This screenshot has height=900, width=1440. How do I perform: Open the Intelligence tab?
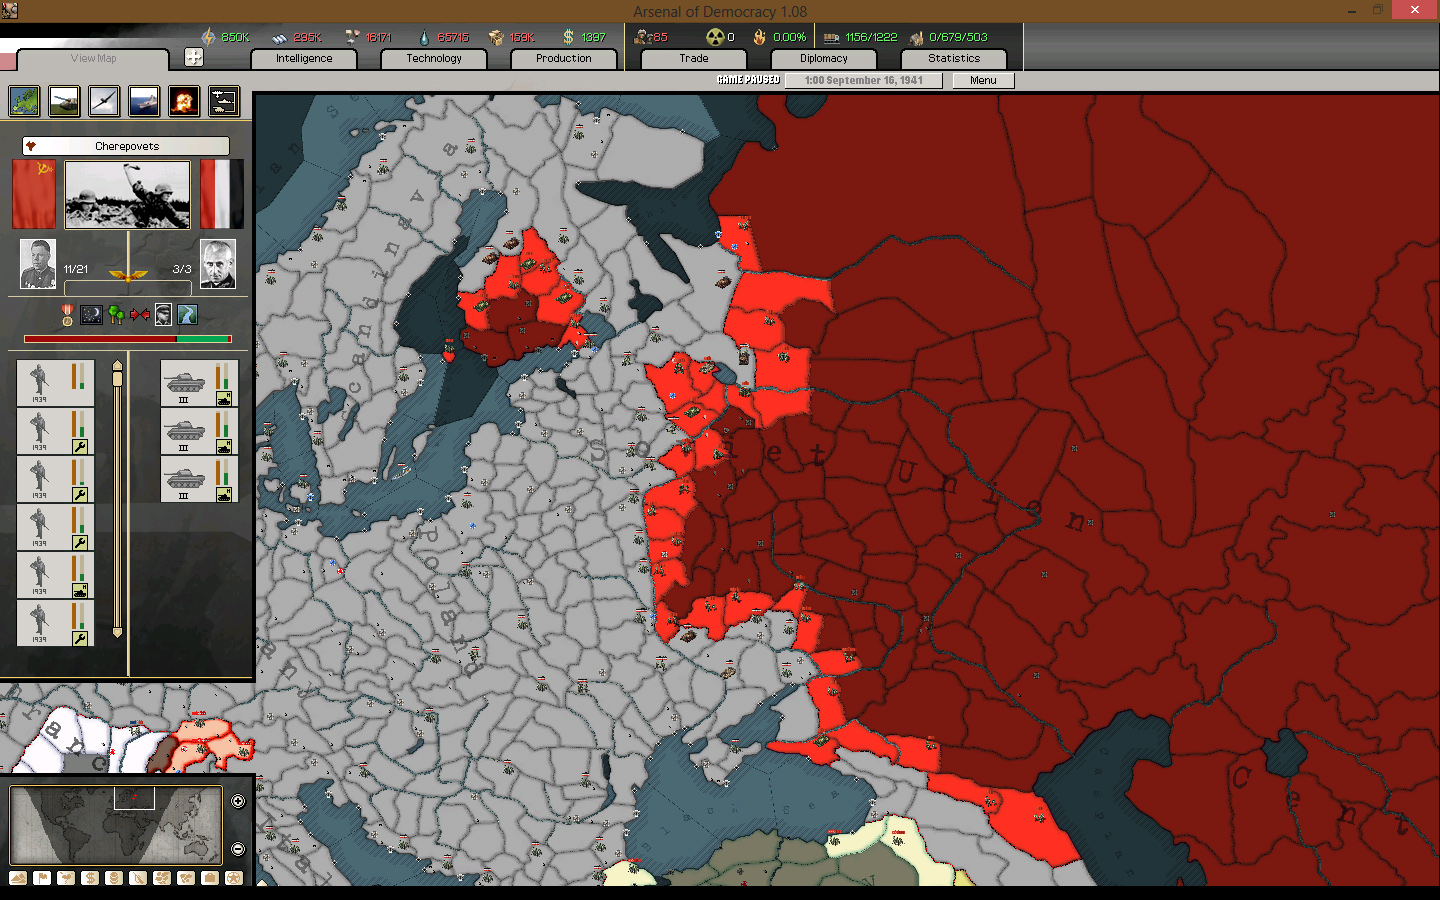pyautogui.click(x=304, y=59)
